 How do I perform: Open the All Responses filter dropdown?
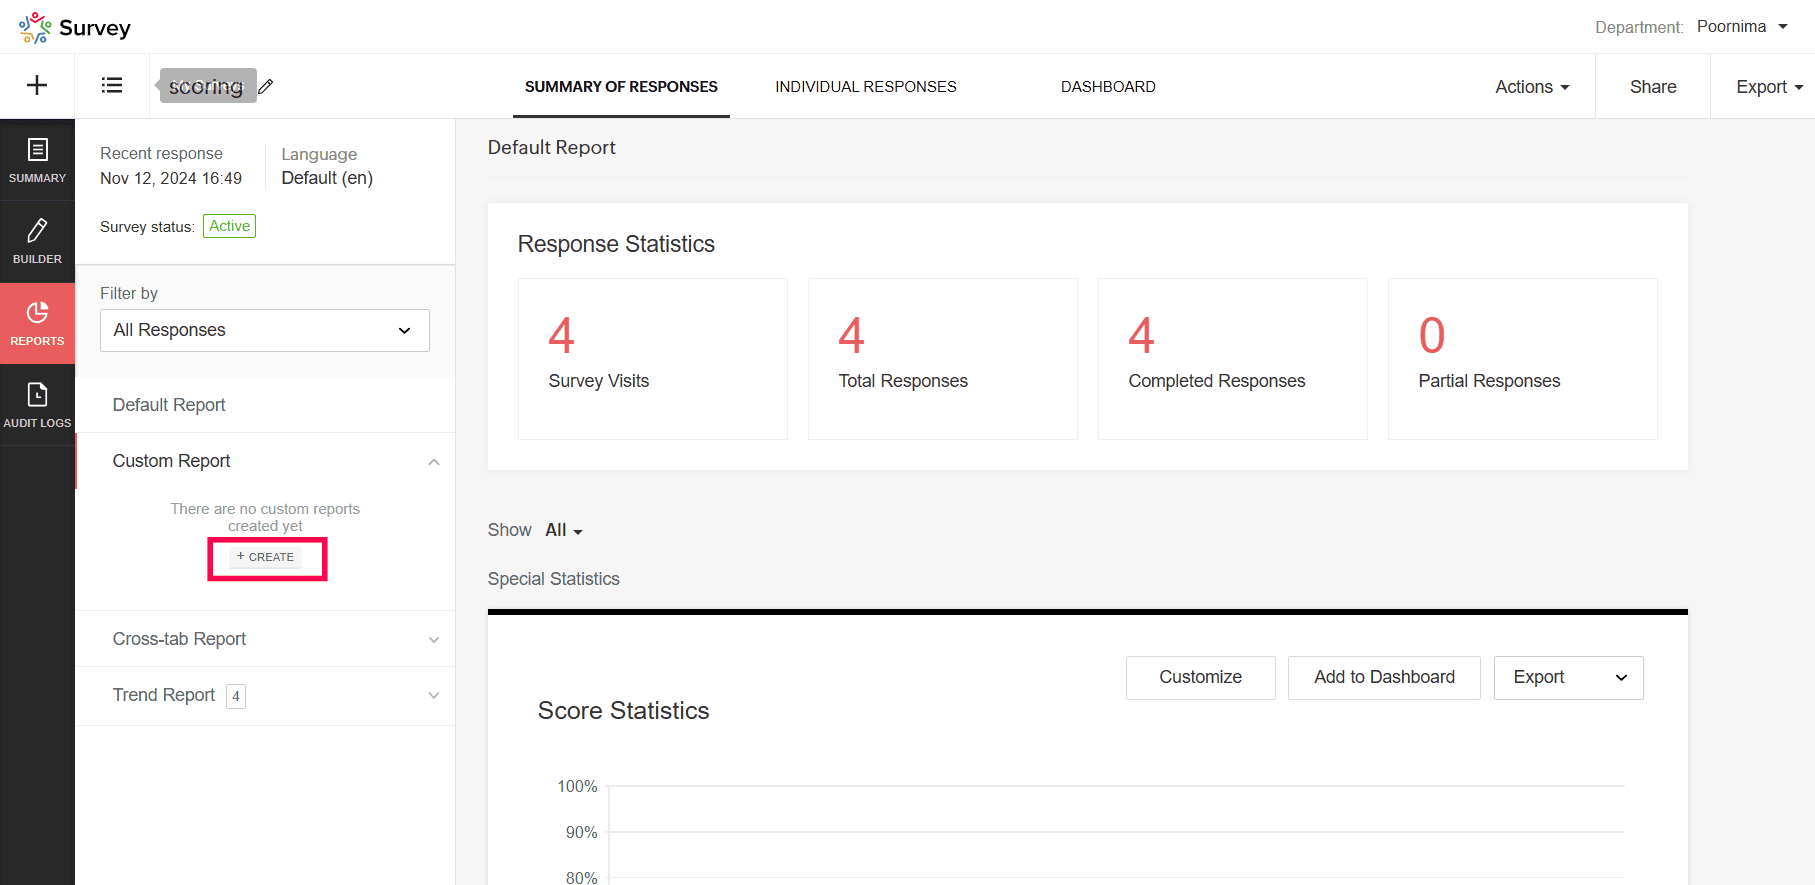coord(265,330)
